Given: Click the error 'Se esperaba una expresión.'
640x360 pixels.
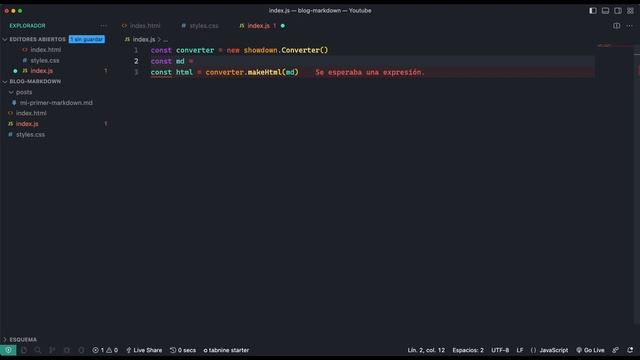Looking at the screenshot, I should (370, 72).
